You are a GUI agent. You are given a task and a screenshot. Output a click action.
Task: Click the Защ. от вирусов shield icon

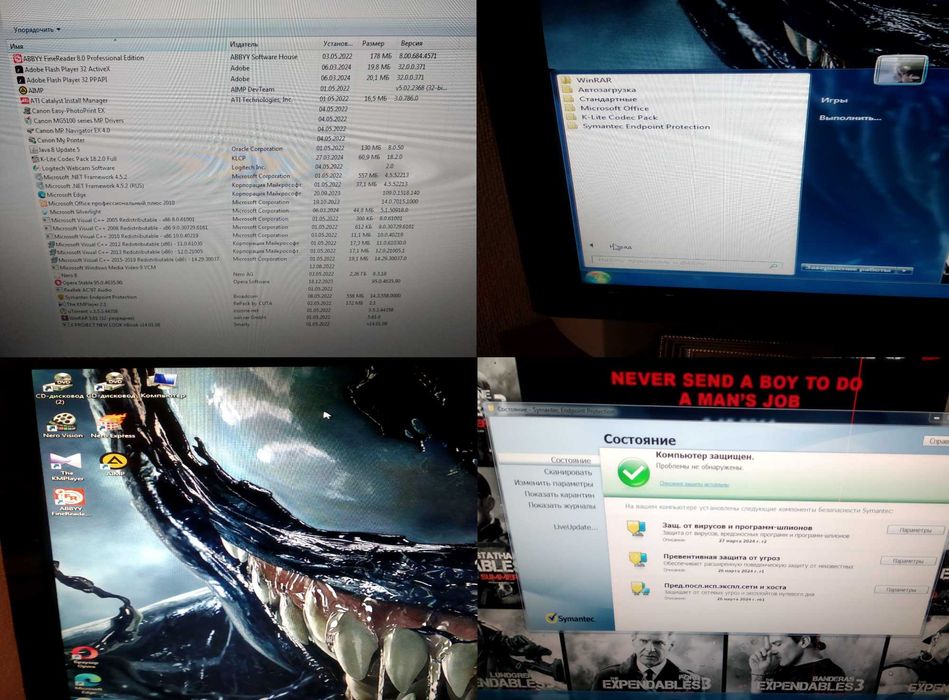636,529
